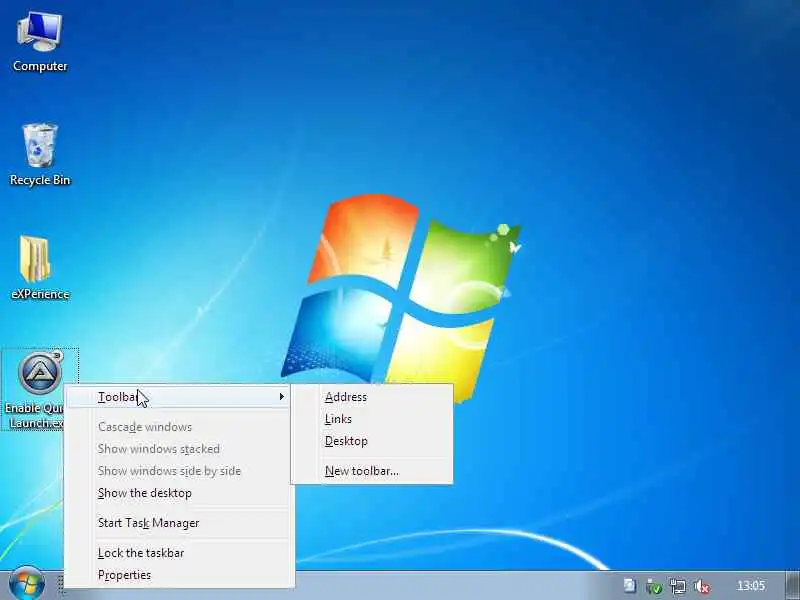Open taskbar Properties from the menu

179,575
